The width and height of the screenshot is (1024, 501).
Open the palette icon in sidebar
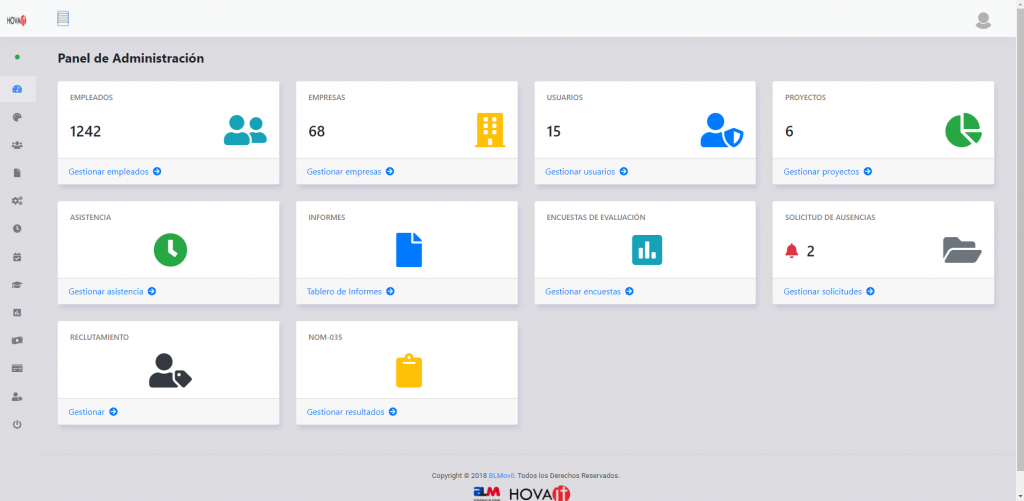(x=17, y=117)
